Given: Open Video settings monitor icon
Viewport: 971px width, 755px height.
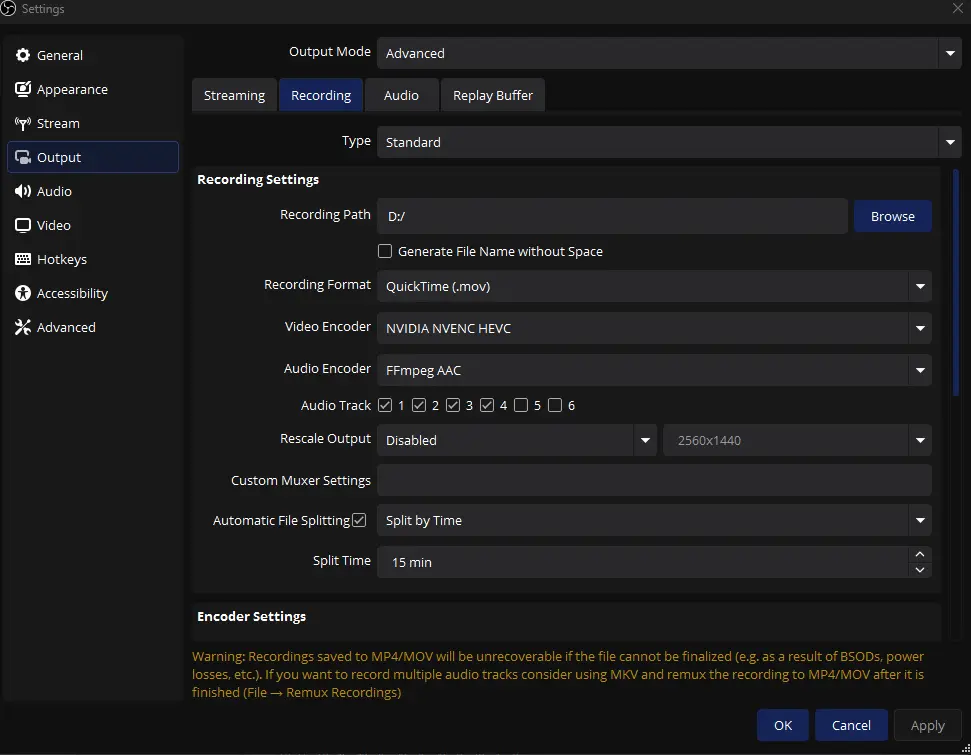Looking at the screenshot, I should point(23,226).
